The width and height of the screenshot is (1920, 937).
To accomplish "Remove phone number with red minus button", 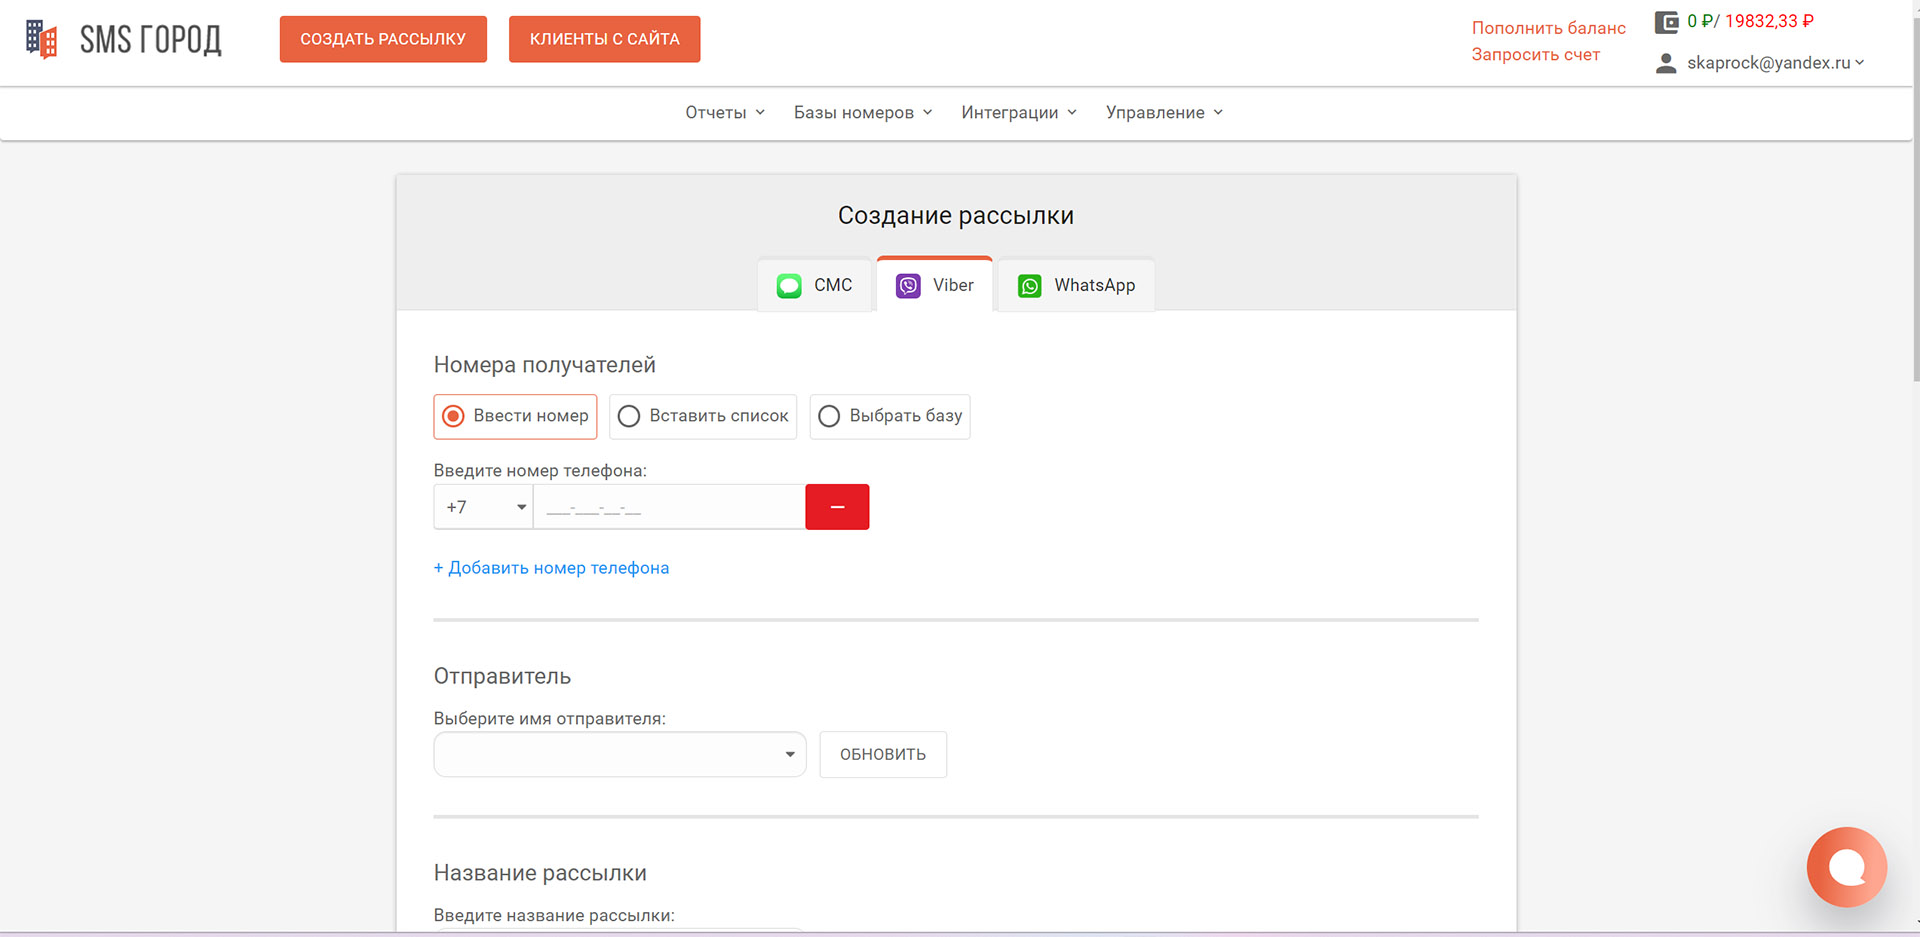I will click(x=837, y=507).
